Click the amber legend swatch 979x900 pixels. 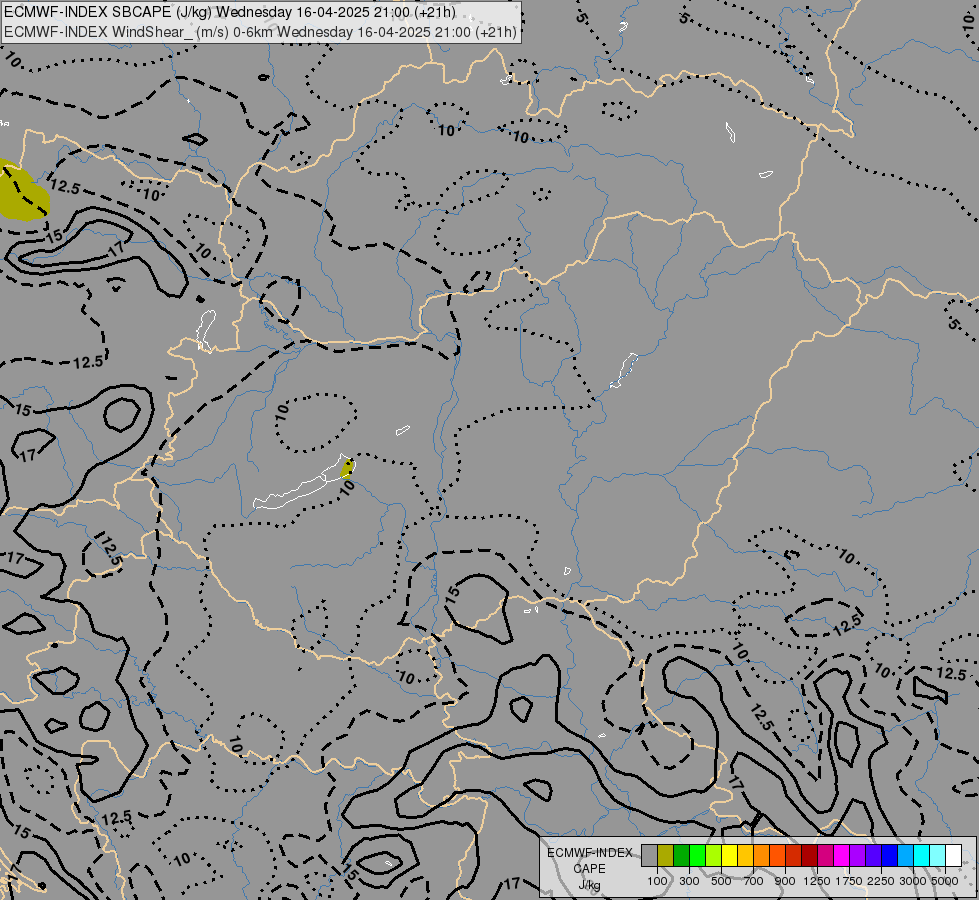(x=745, y=856)
